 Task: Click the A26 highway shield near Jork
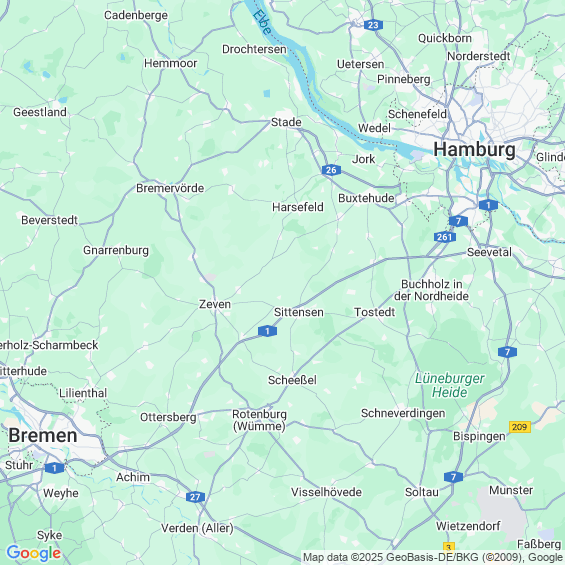[x=331, y=170]
